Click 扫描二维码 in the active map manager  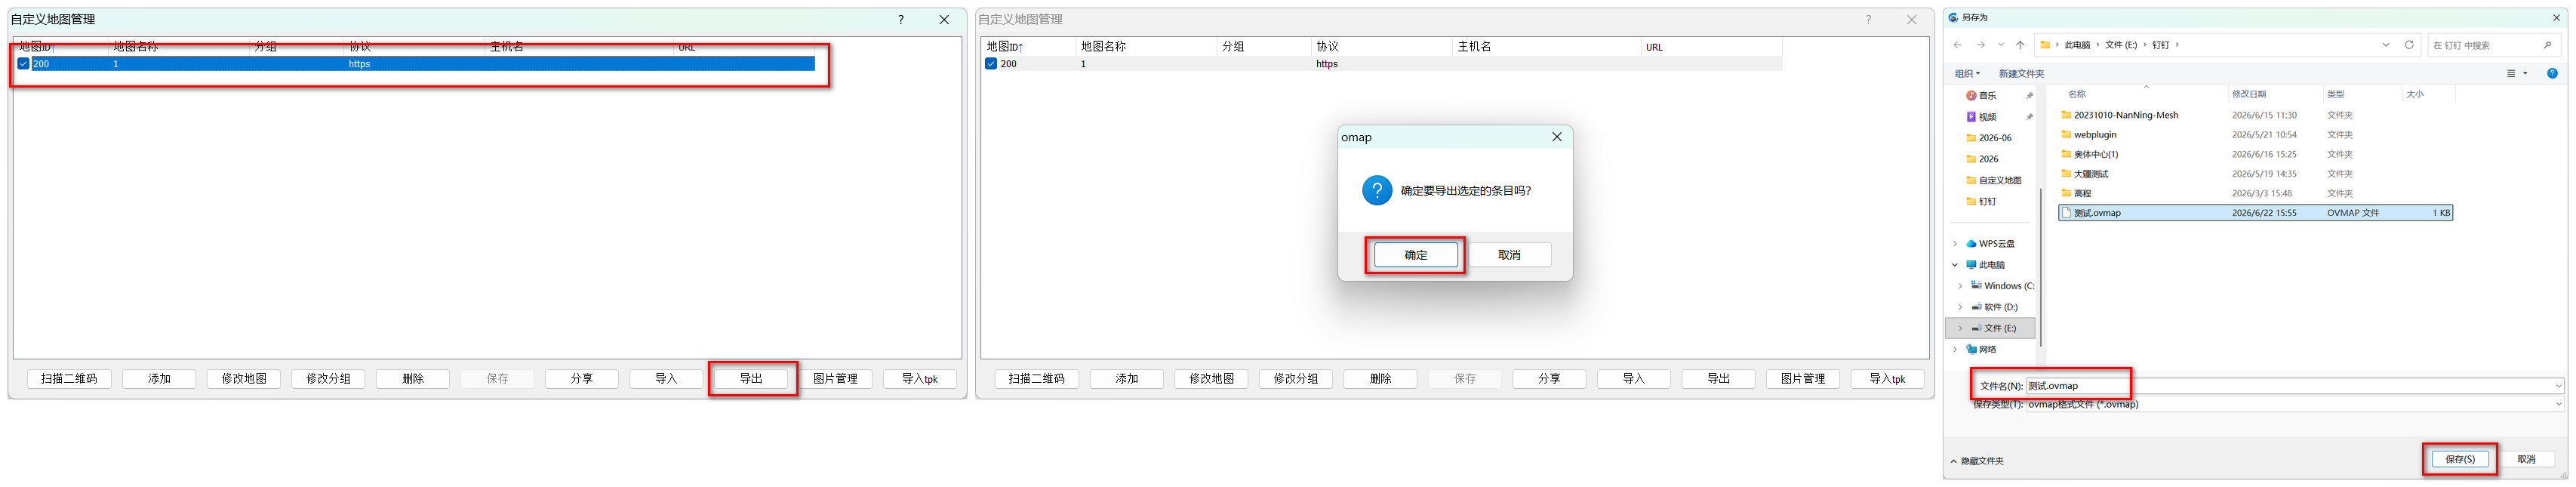click(x=69, y=379)
